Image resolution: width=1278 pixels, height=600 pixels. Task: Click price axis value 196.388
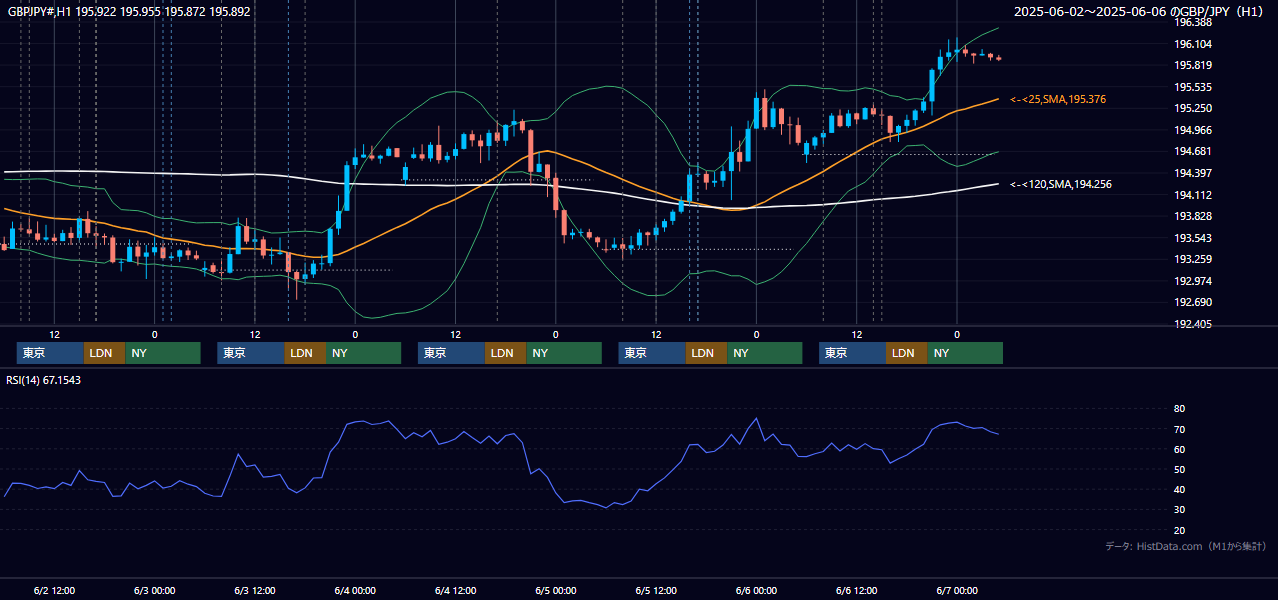(1193, 22)
